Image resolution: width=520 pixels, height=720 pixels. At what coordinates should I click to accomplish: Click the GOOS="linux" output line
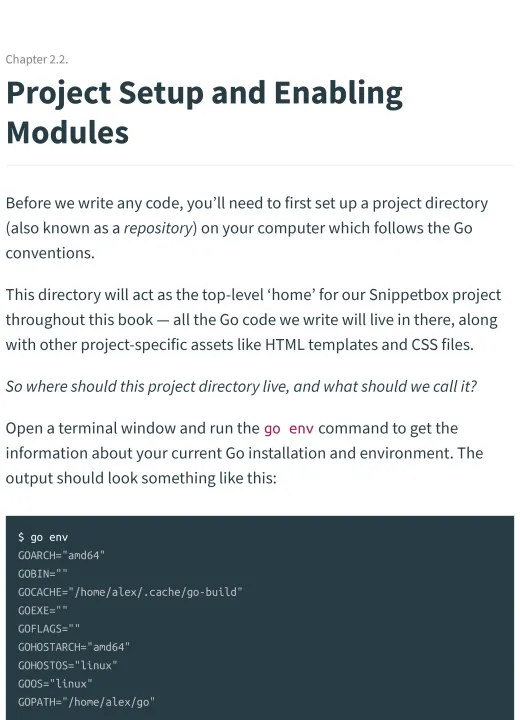tap(55, 684)
